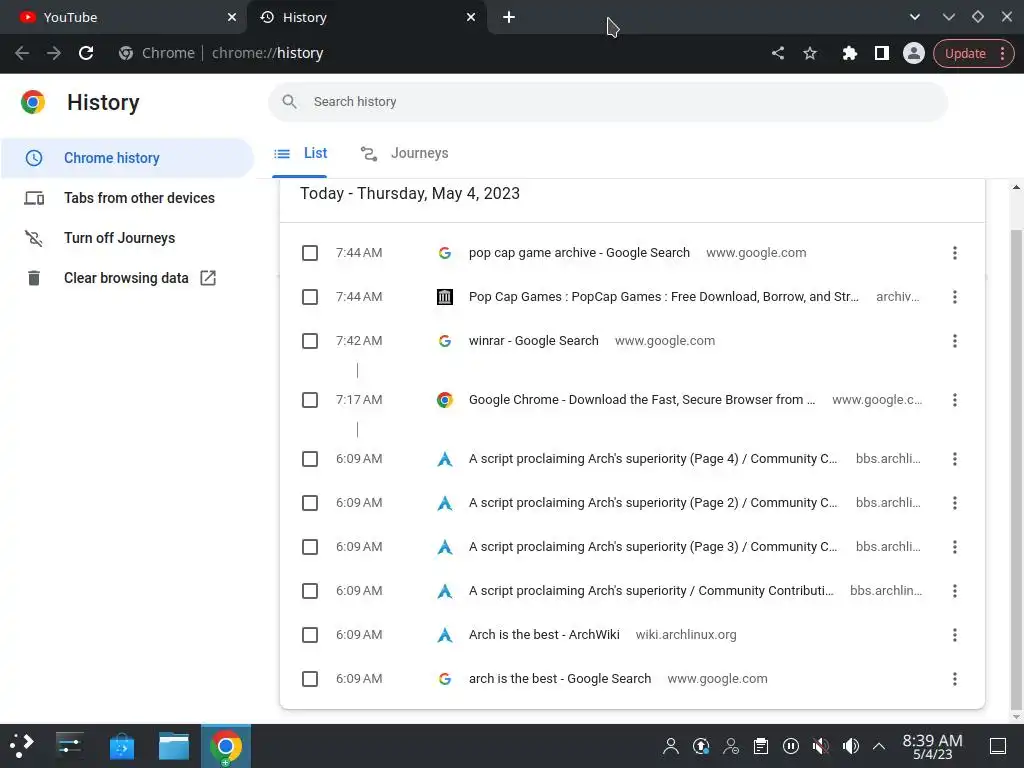Screen dimensions: 1024x768
Task: Open actions menu for pop cap game archive
Action: click(x=954, y=253)
